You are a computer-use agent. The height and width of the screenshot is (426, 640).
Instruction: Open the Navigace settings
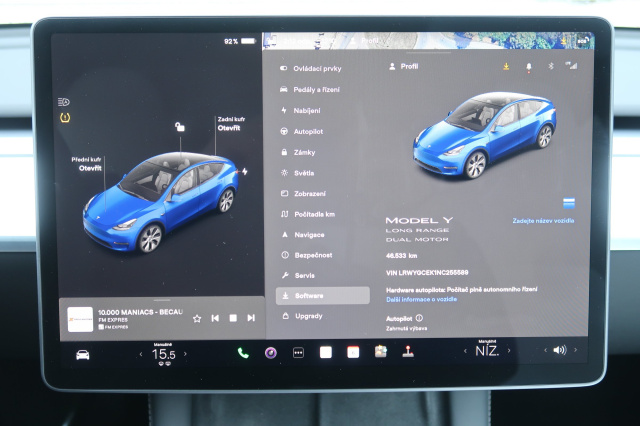pos(302,235)
